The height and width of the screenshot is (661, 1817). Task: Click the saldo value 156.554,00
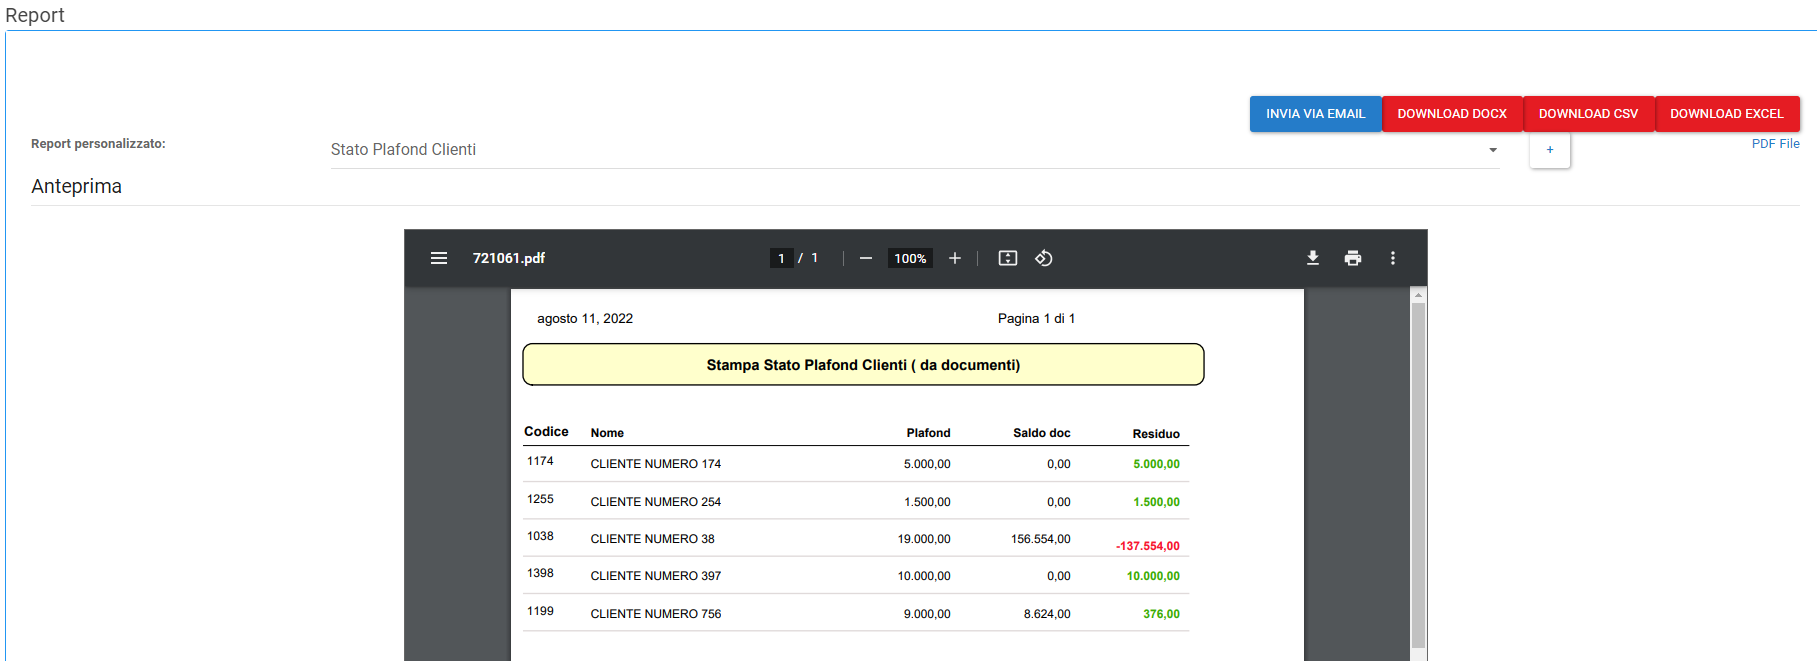tap(1040, 539)
